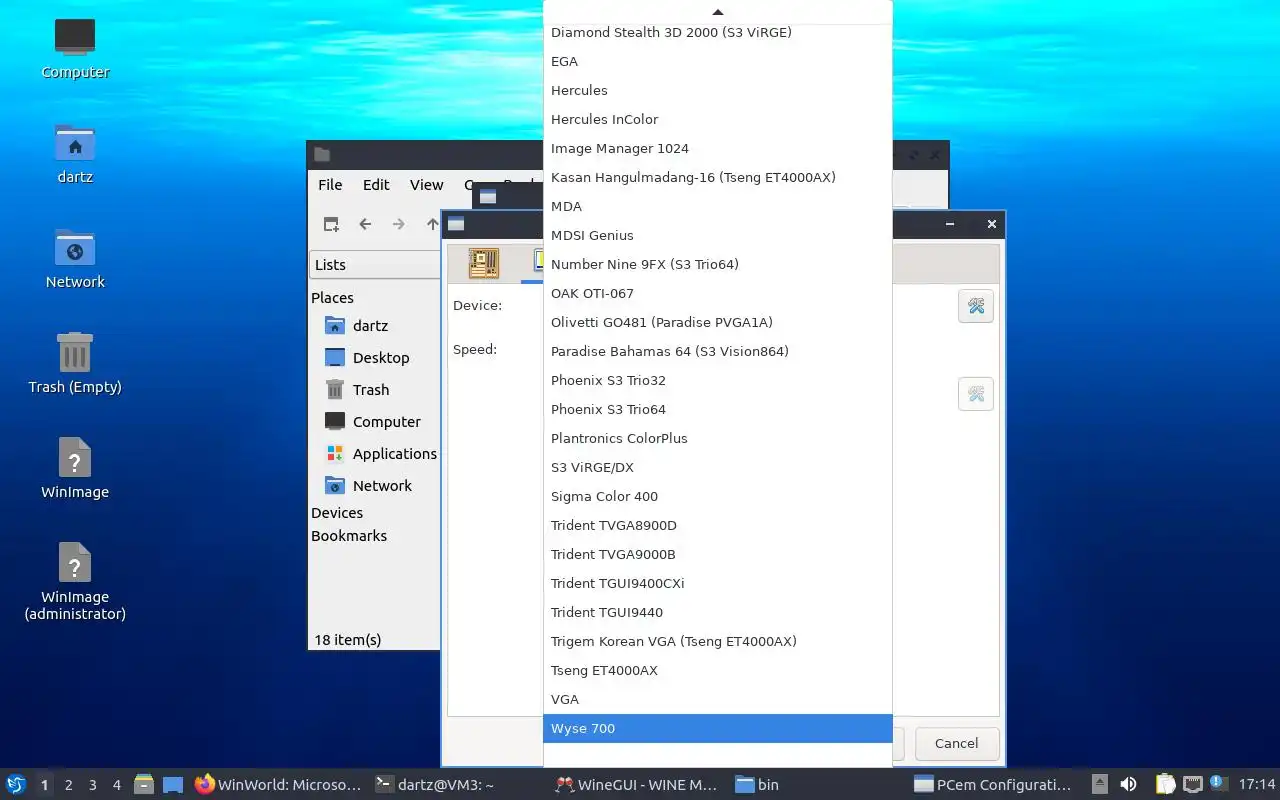Open the Lists dropdown in file manager sidebar
The width and height of the screenshot is (1280, 800).
376,265
